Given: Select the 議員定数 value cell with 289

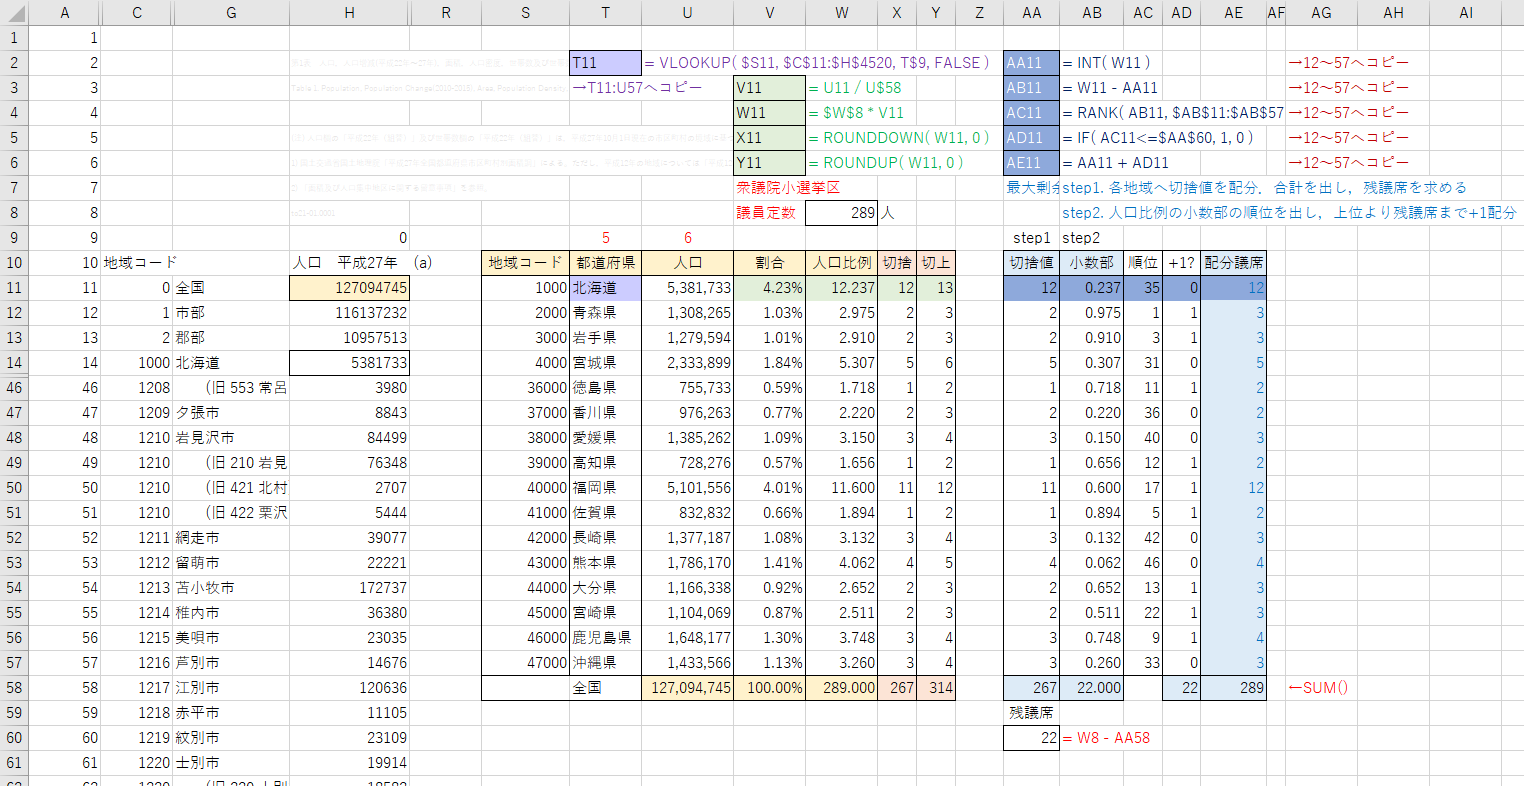Looking at the screenshot, I should click(842, 213).
